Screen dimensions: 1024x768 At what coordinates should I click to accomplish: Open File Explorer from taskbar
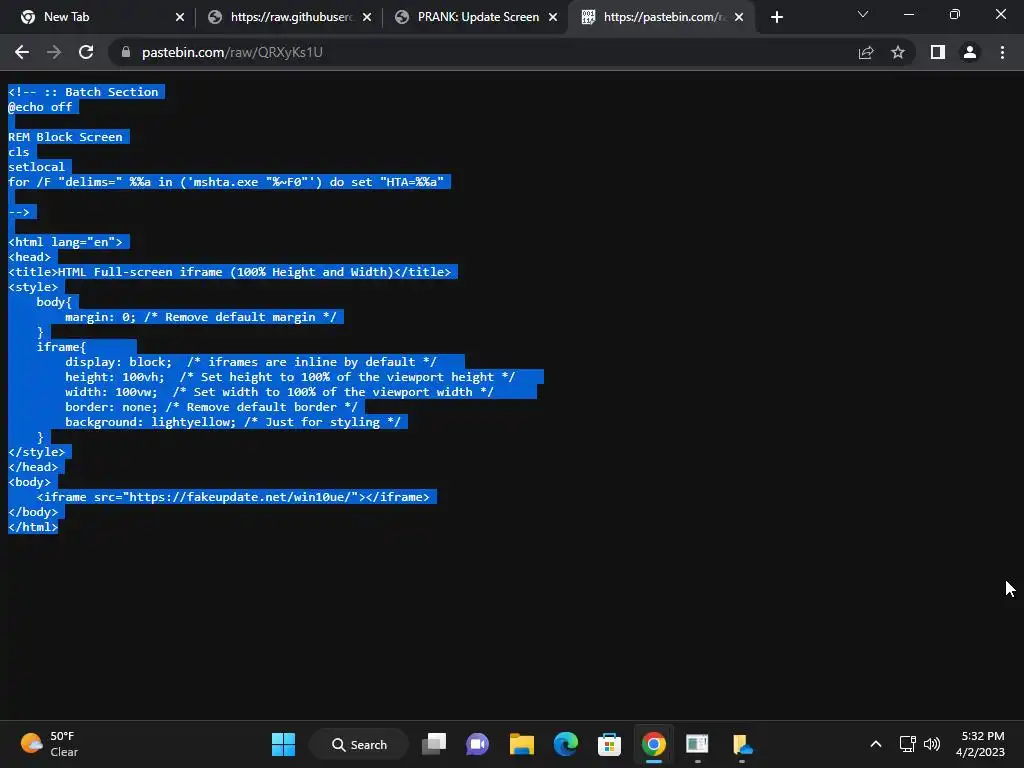click(x=522, y=744)
